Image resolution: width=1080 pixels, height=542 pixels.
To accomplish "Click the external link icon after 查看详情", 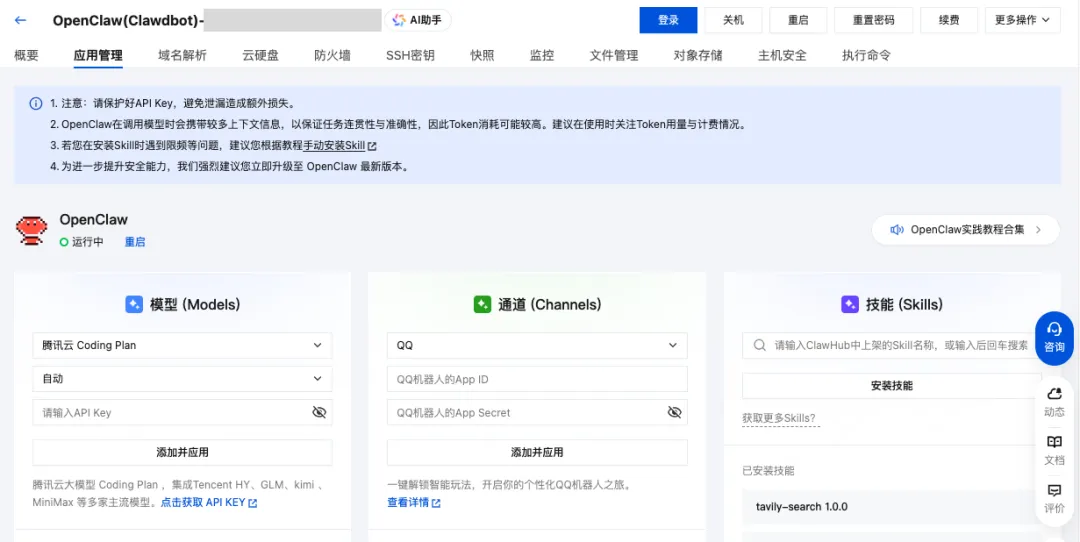I will point(436,503).
